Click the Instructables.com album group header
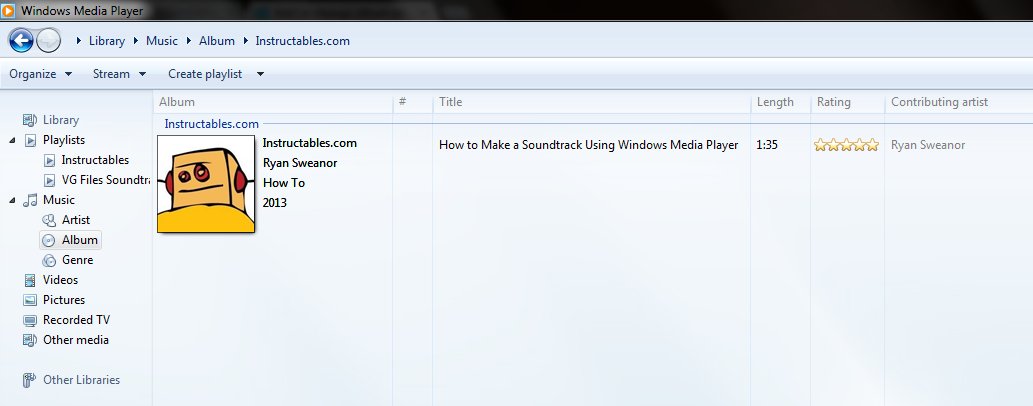This screenshot has width=1033, height=406. point(211,124)
